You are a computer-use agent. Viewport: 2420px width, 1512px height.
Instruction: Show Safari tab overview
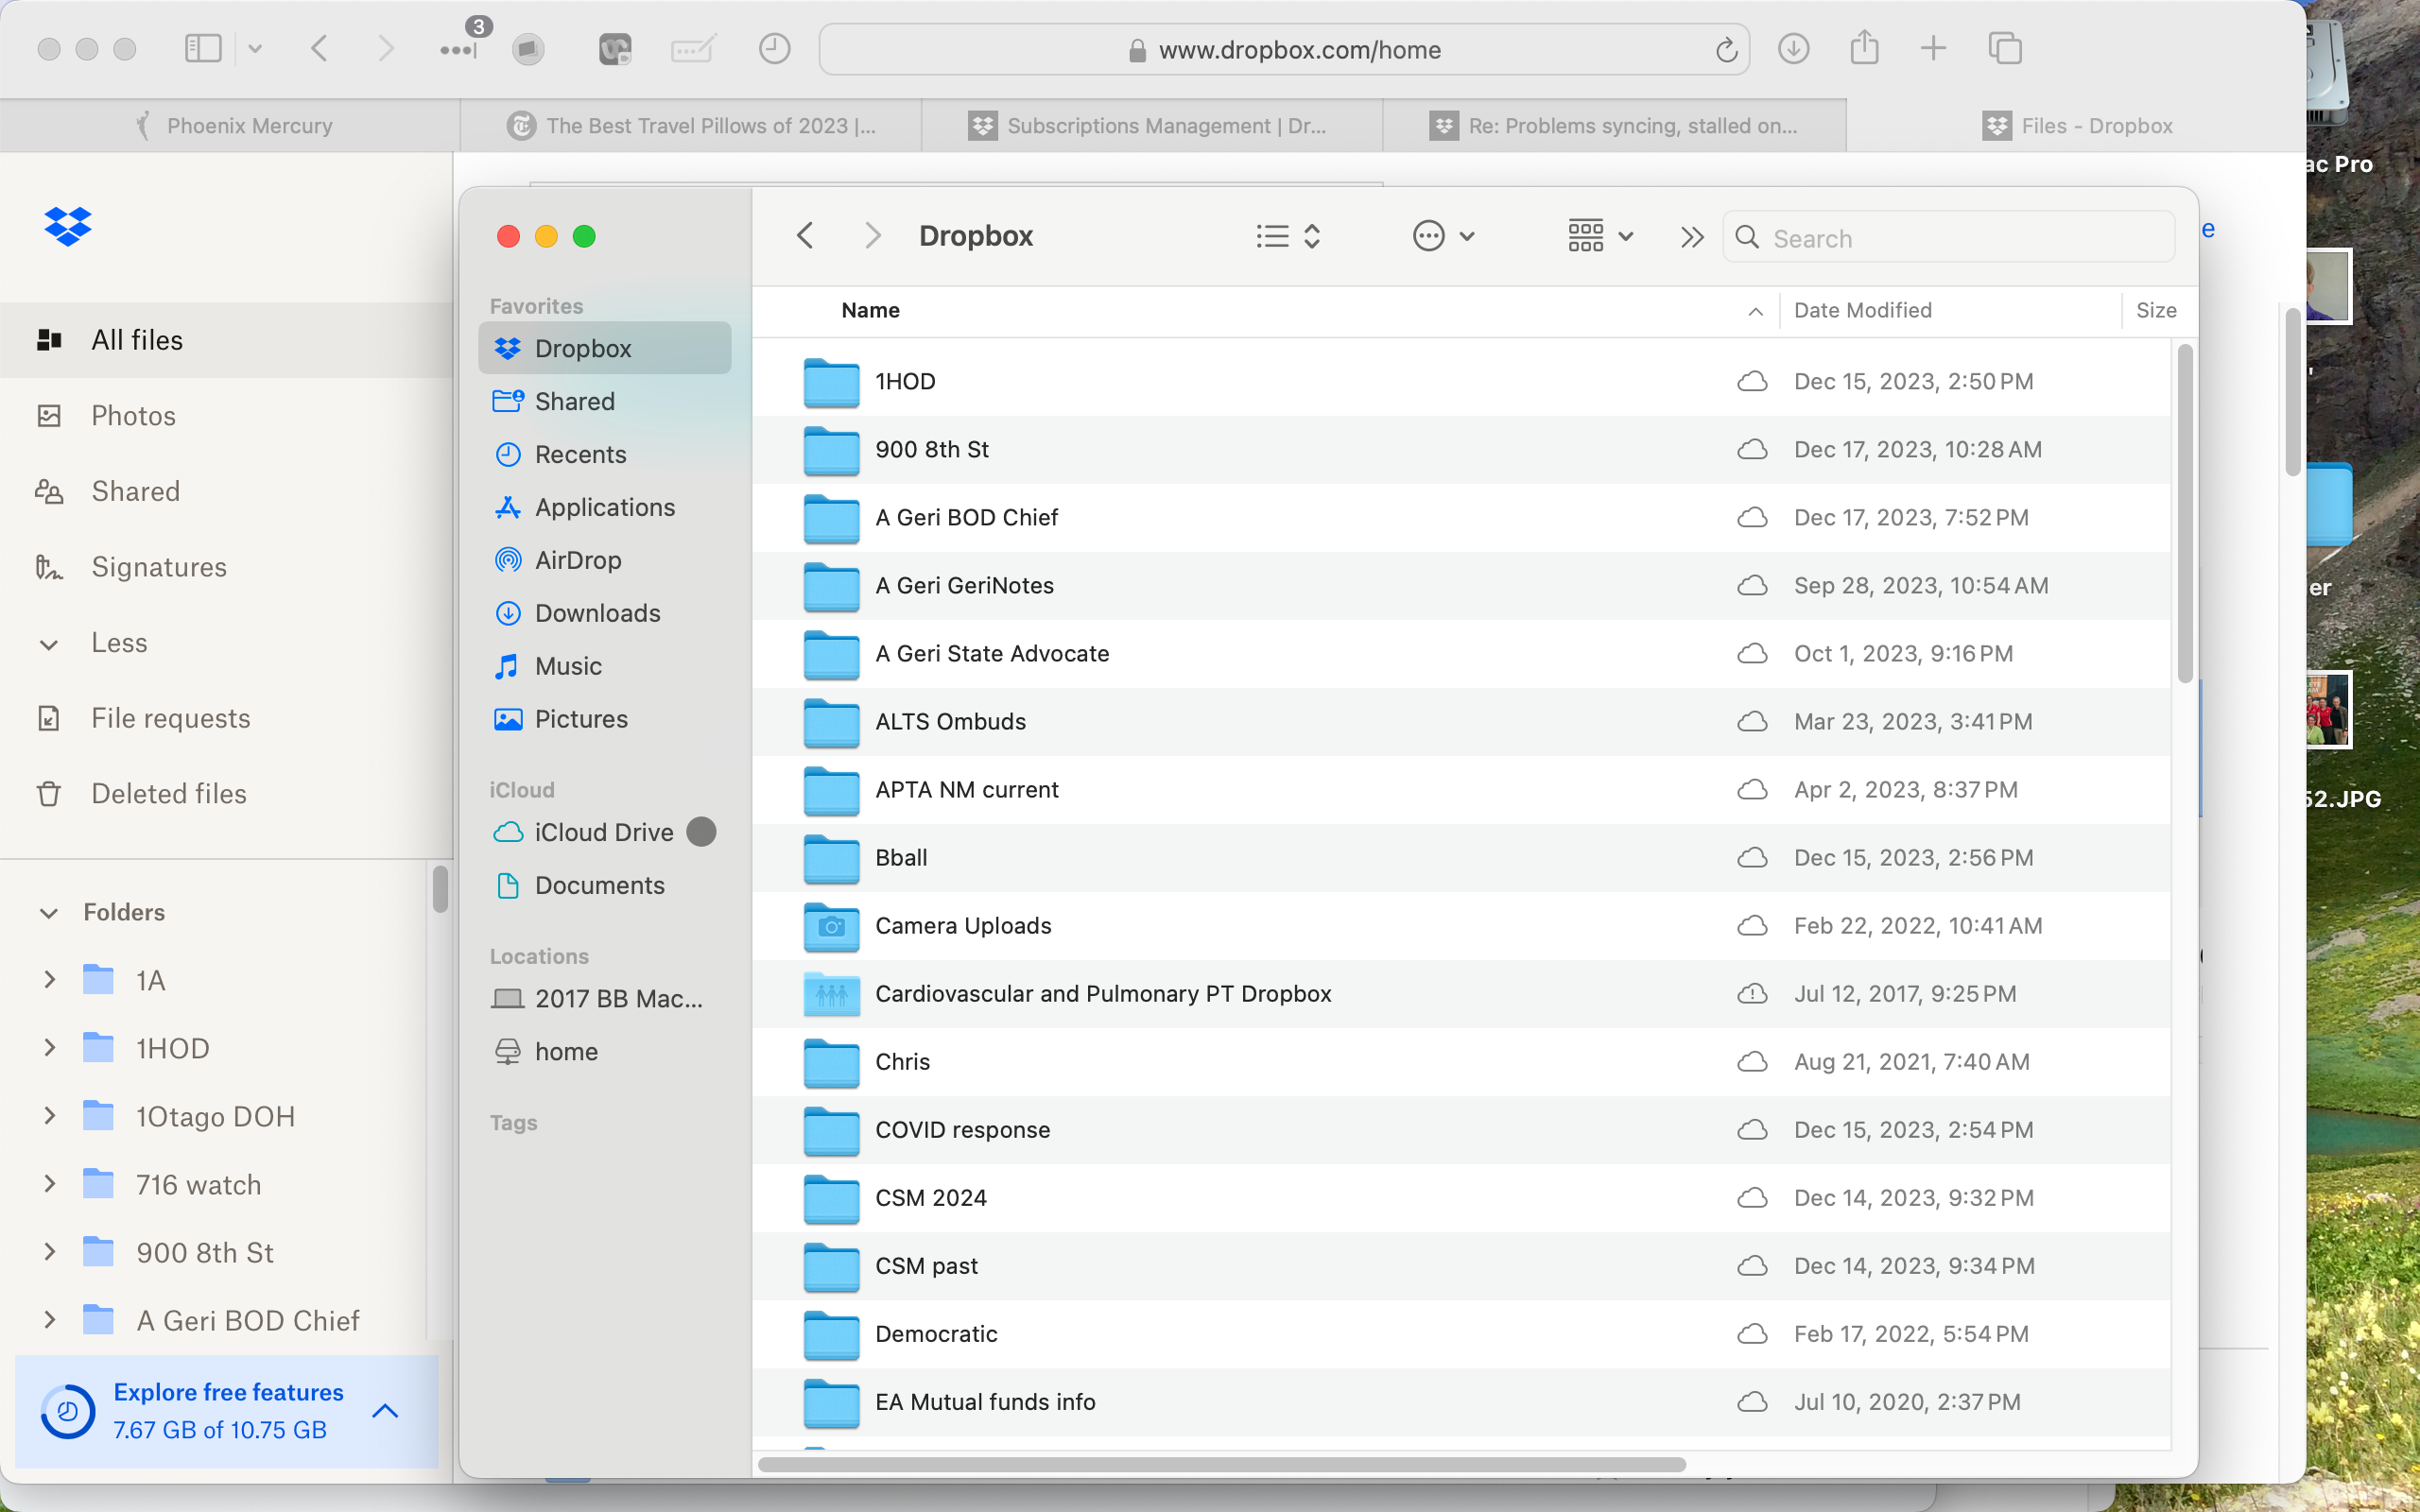pos(2005,48)
